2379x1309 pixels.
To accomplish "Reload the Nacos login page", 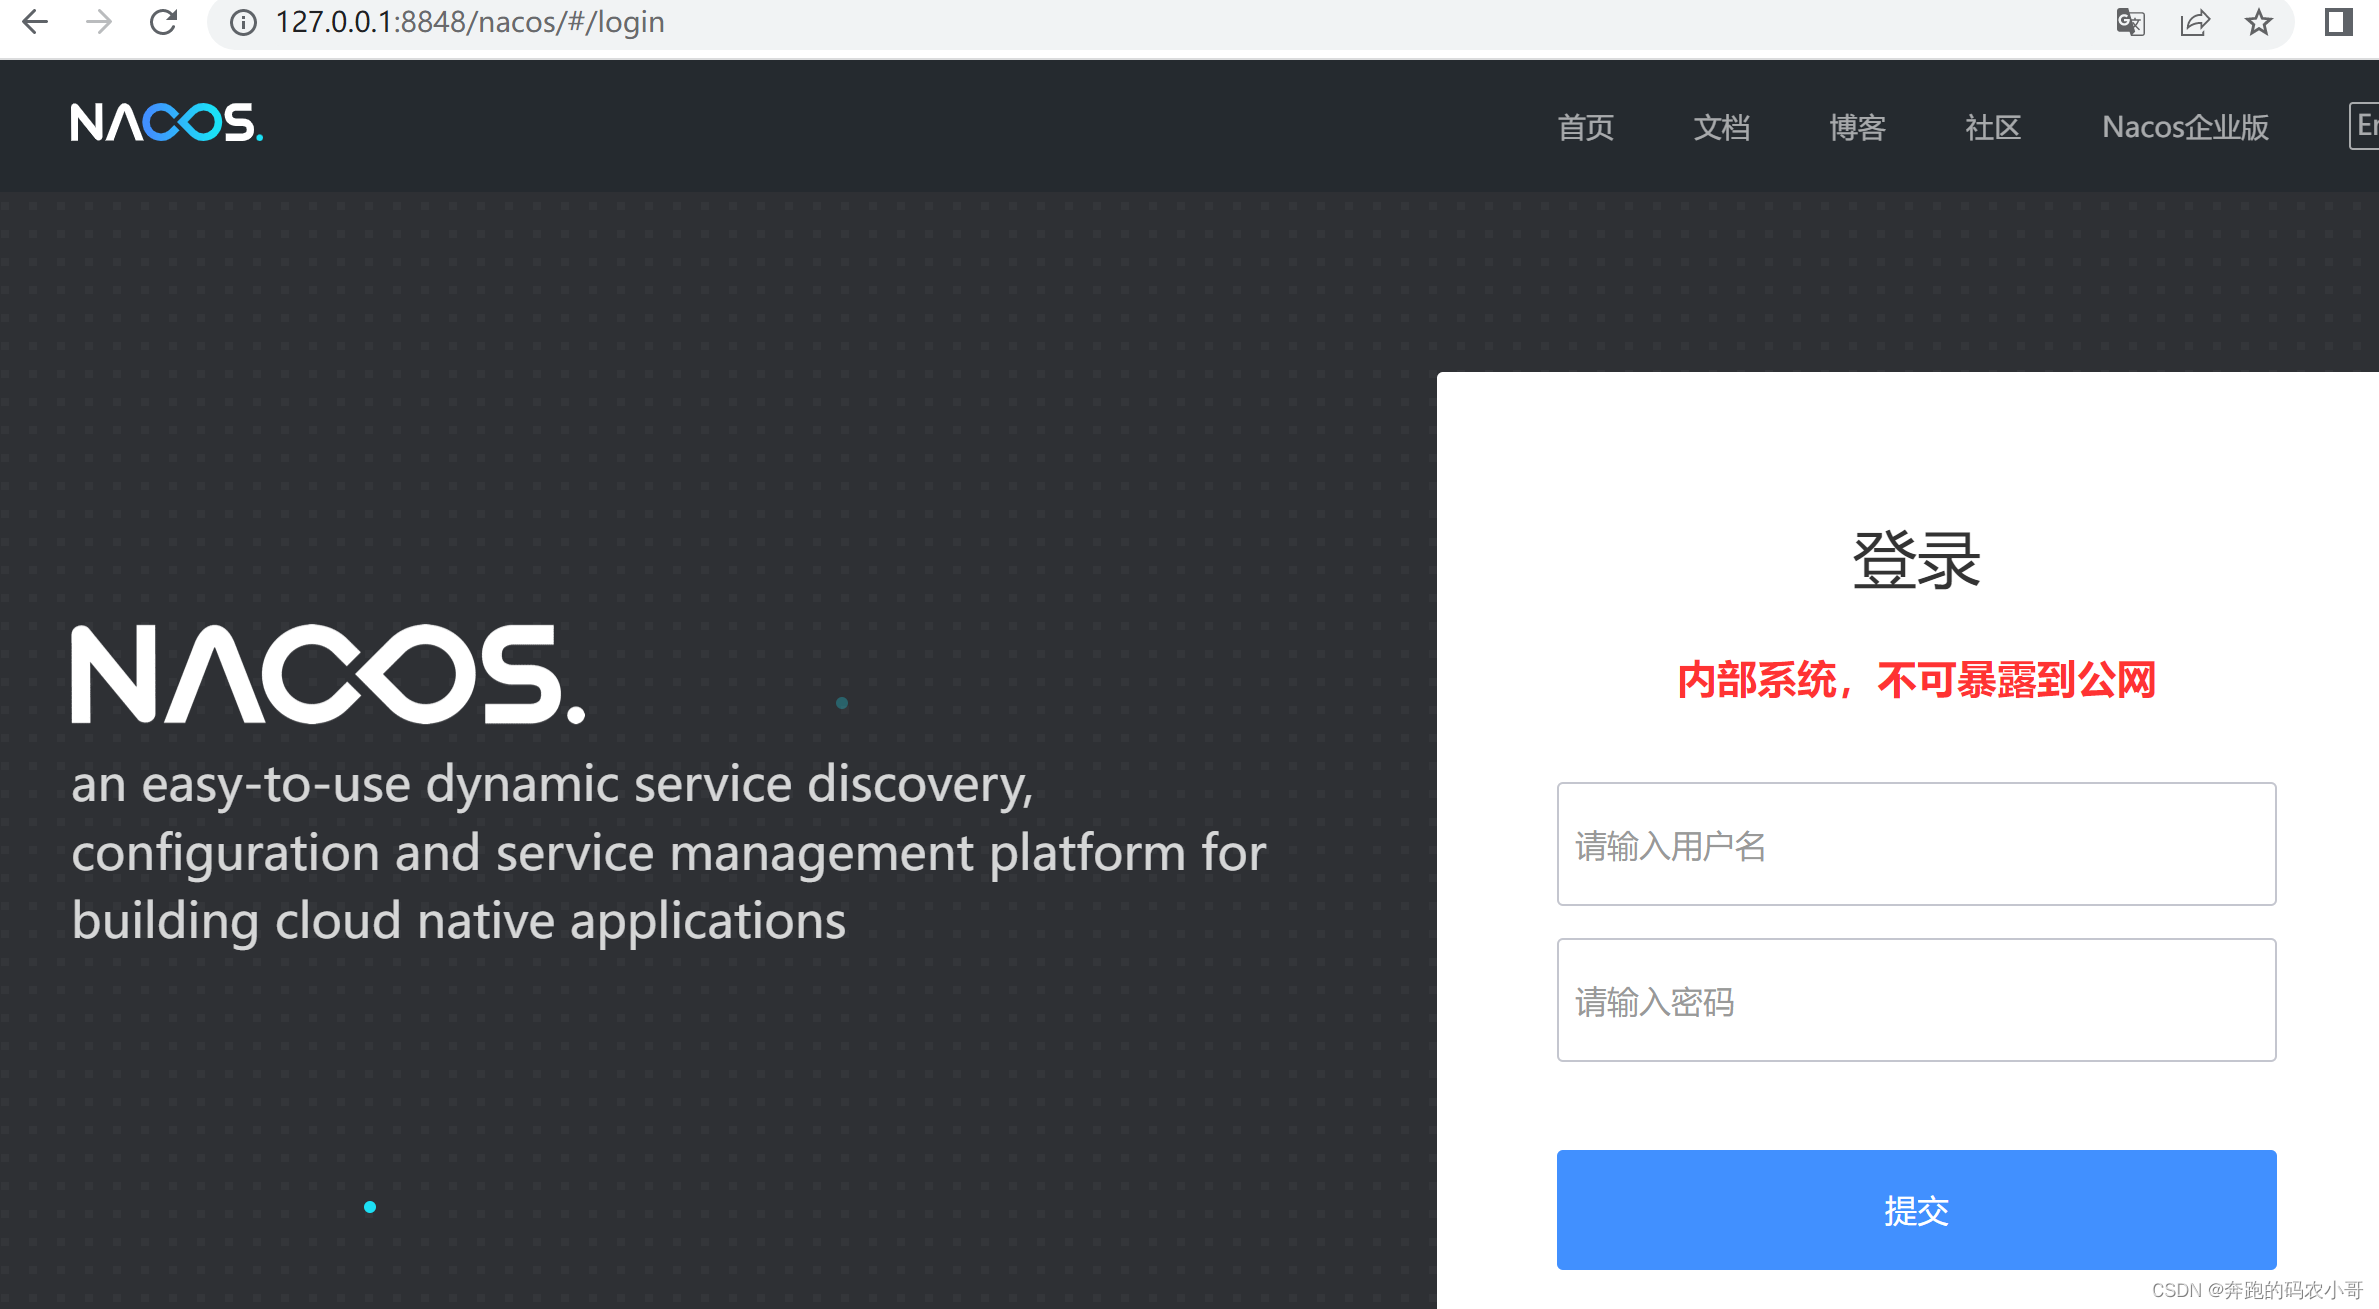I will 163,22.
